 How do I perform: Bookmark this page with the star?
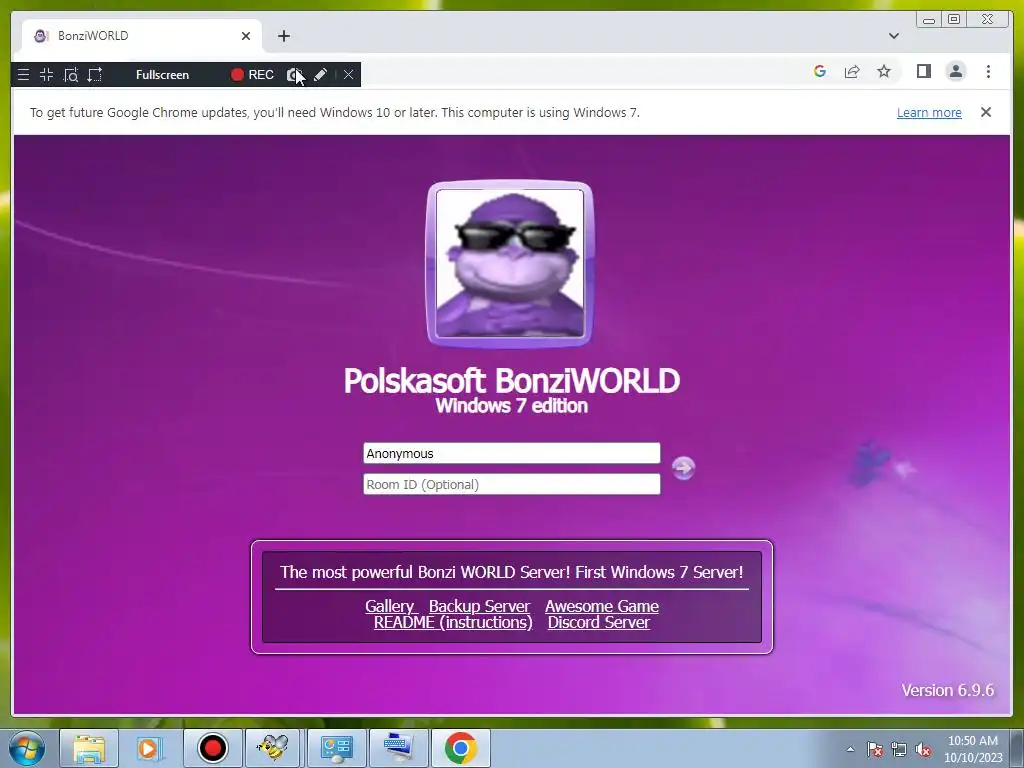click(884, 71)
